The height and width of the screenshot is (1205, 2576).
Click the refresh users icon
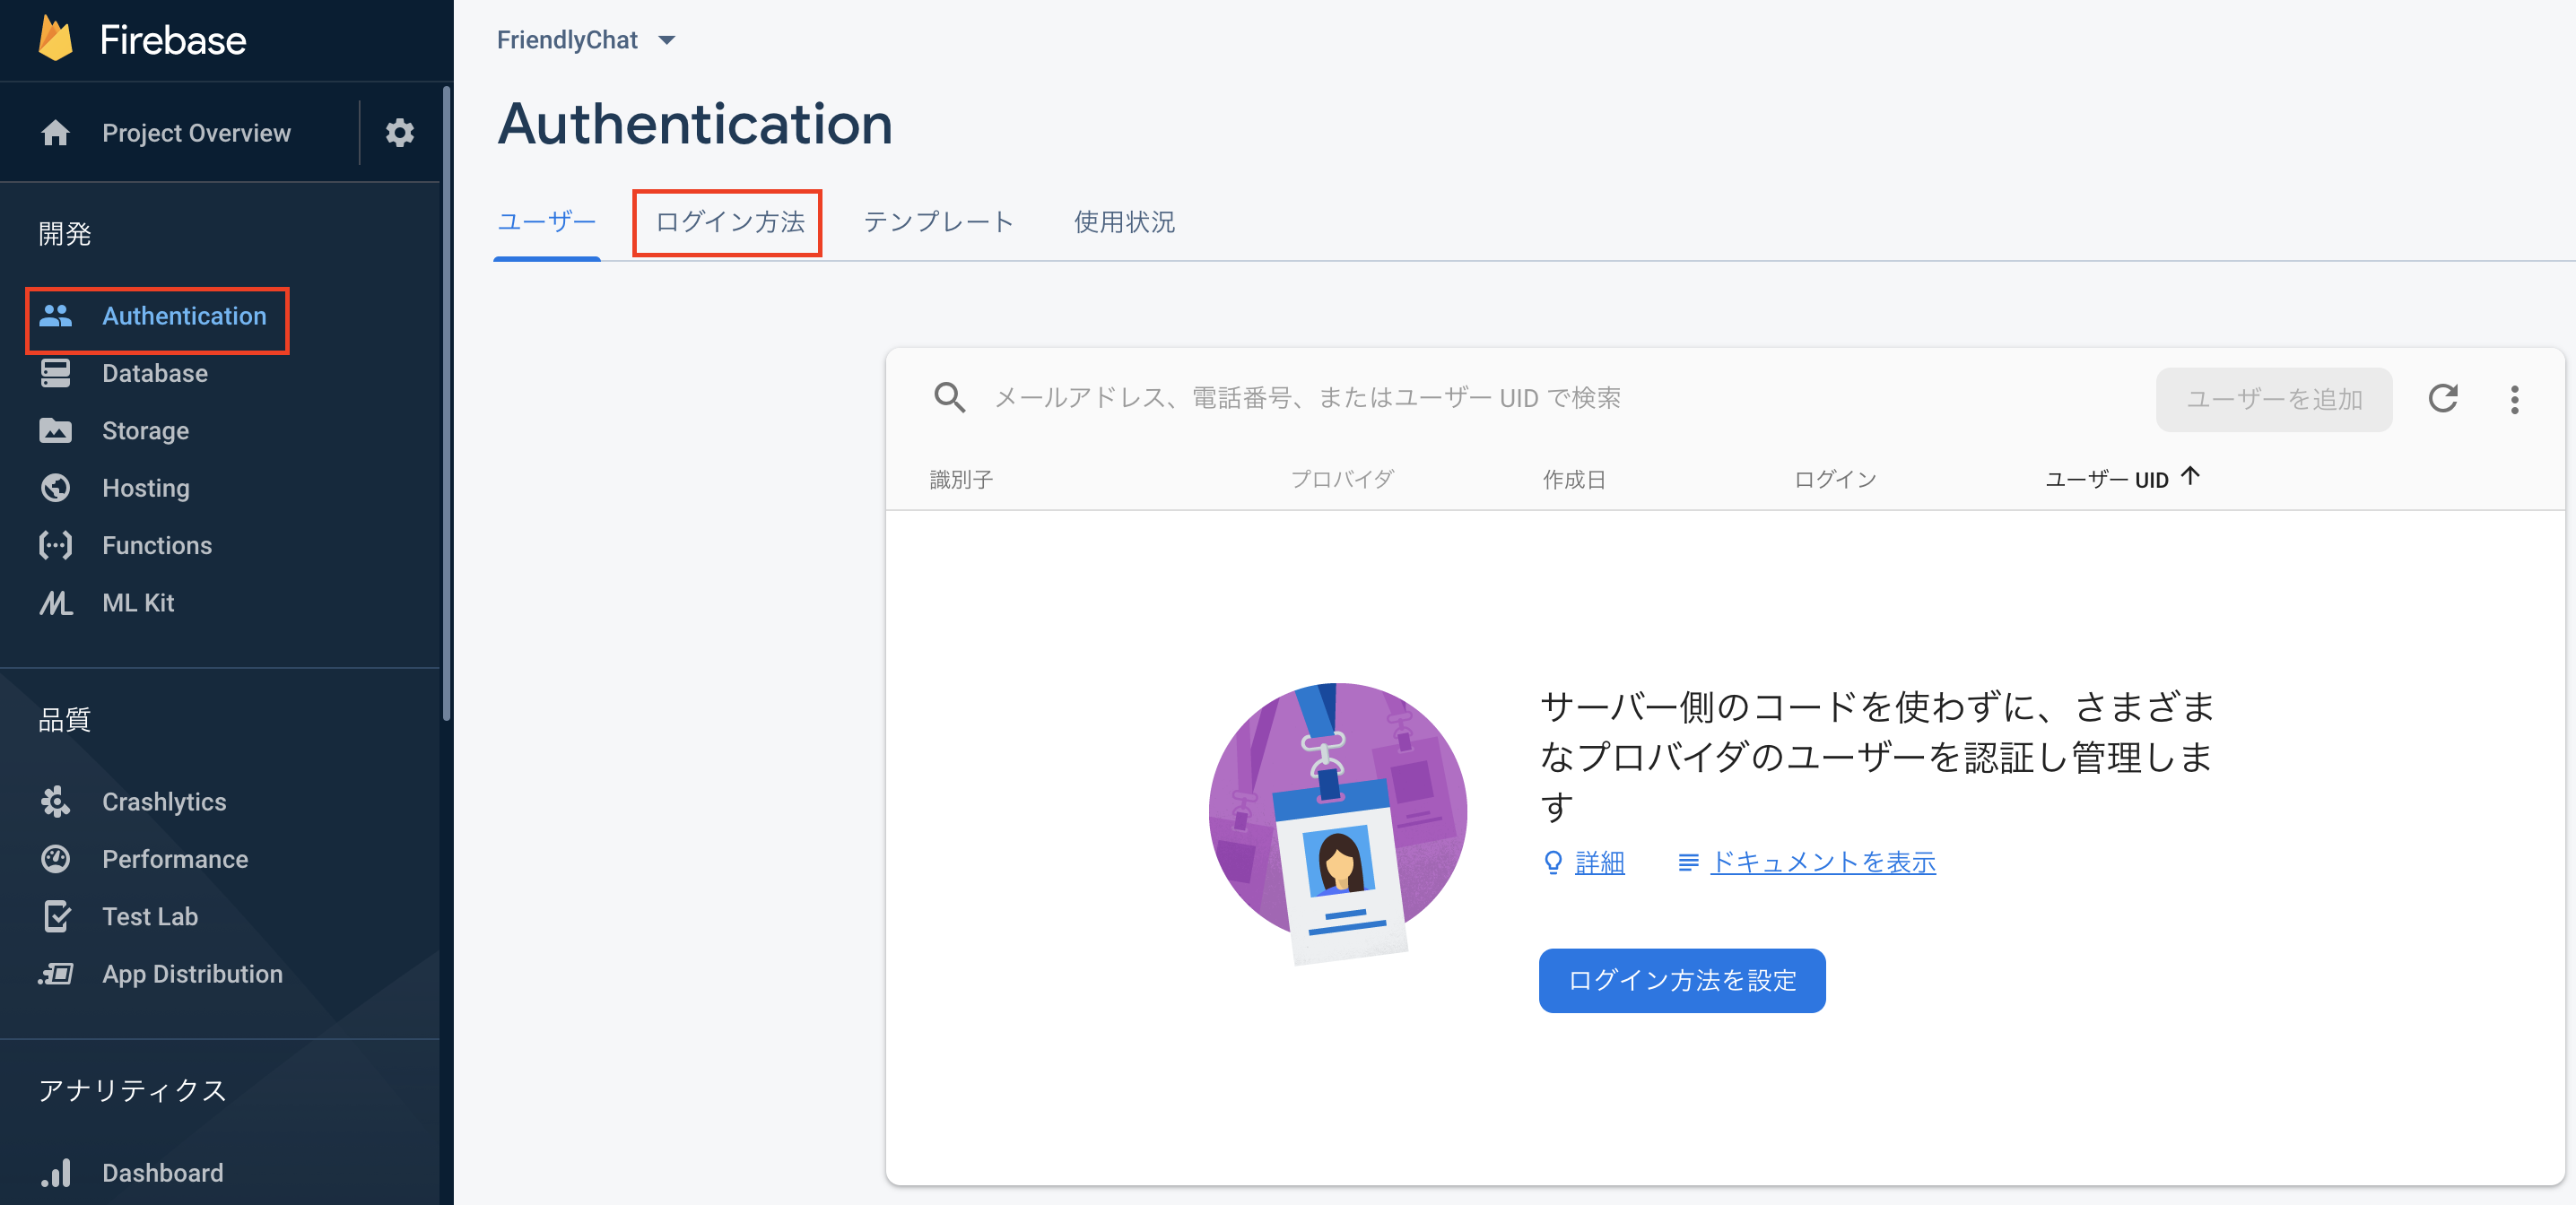(x=2443, y=398)
